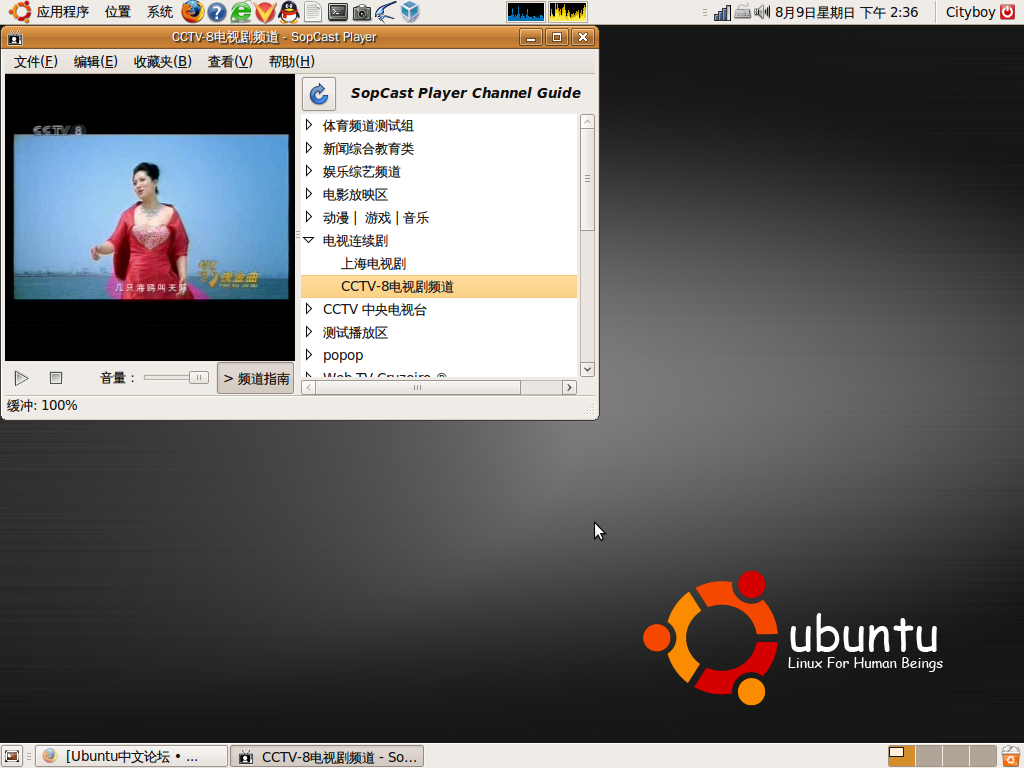1024x768 pixels.
Task: Open the text document launcher icon
Action: (x=313, y=12)
